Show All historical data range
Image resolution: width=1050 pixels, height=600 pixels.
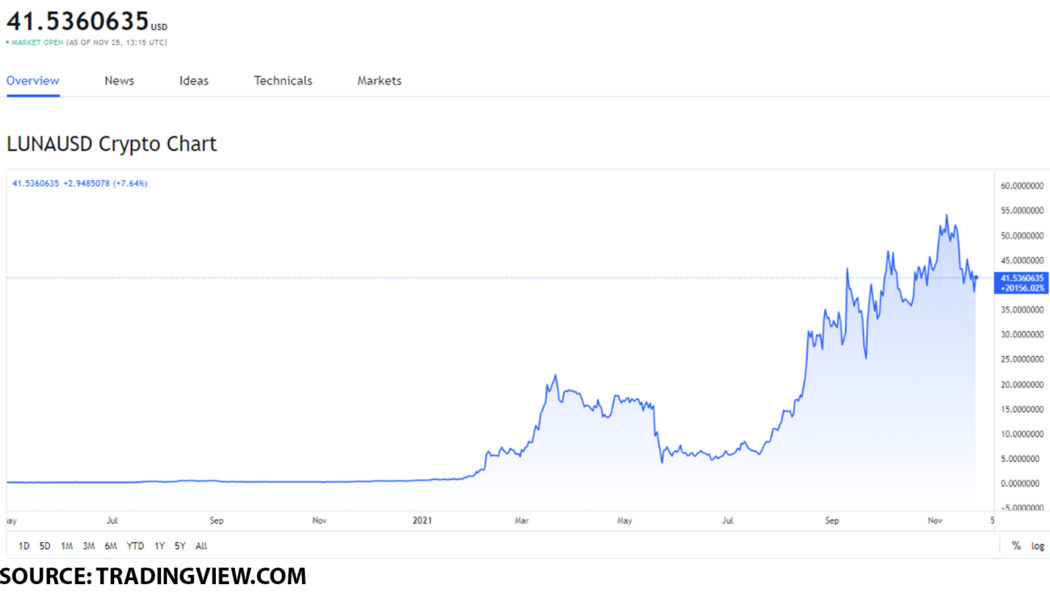click(200, 546)
